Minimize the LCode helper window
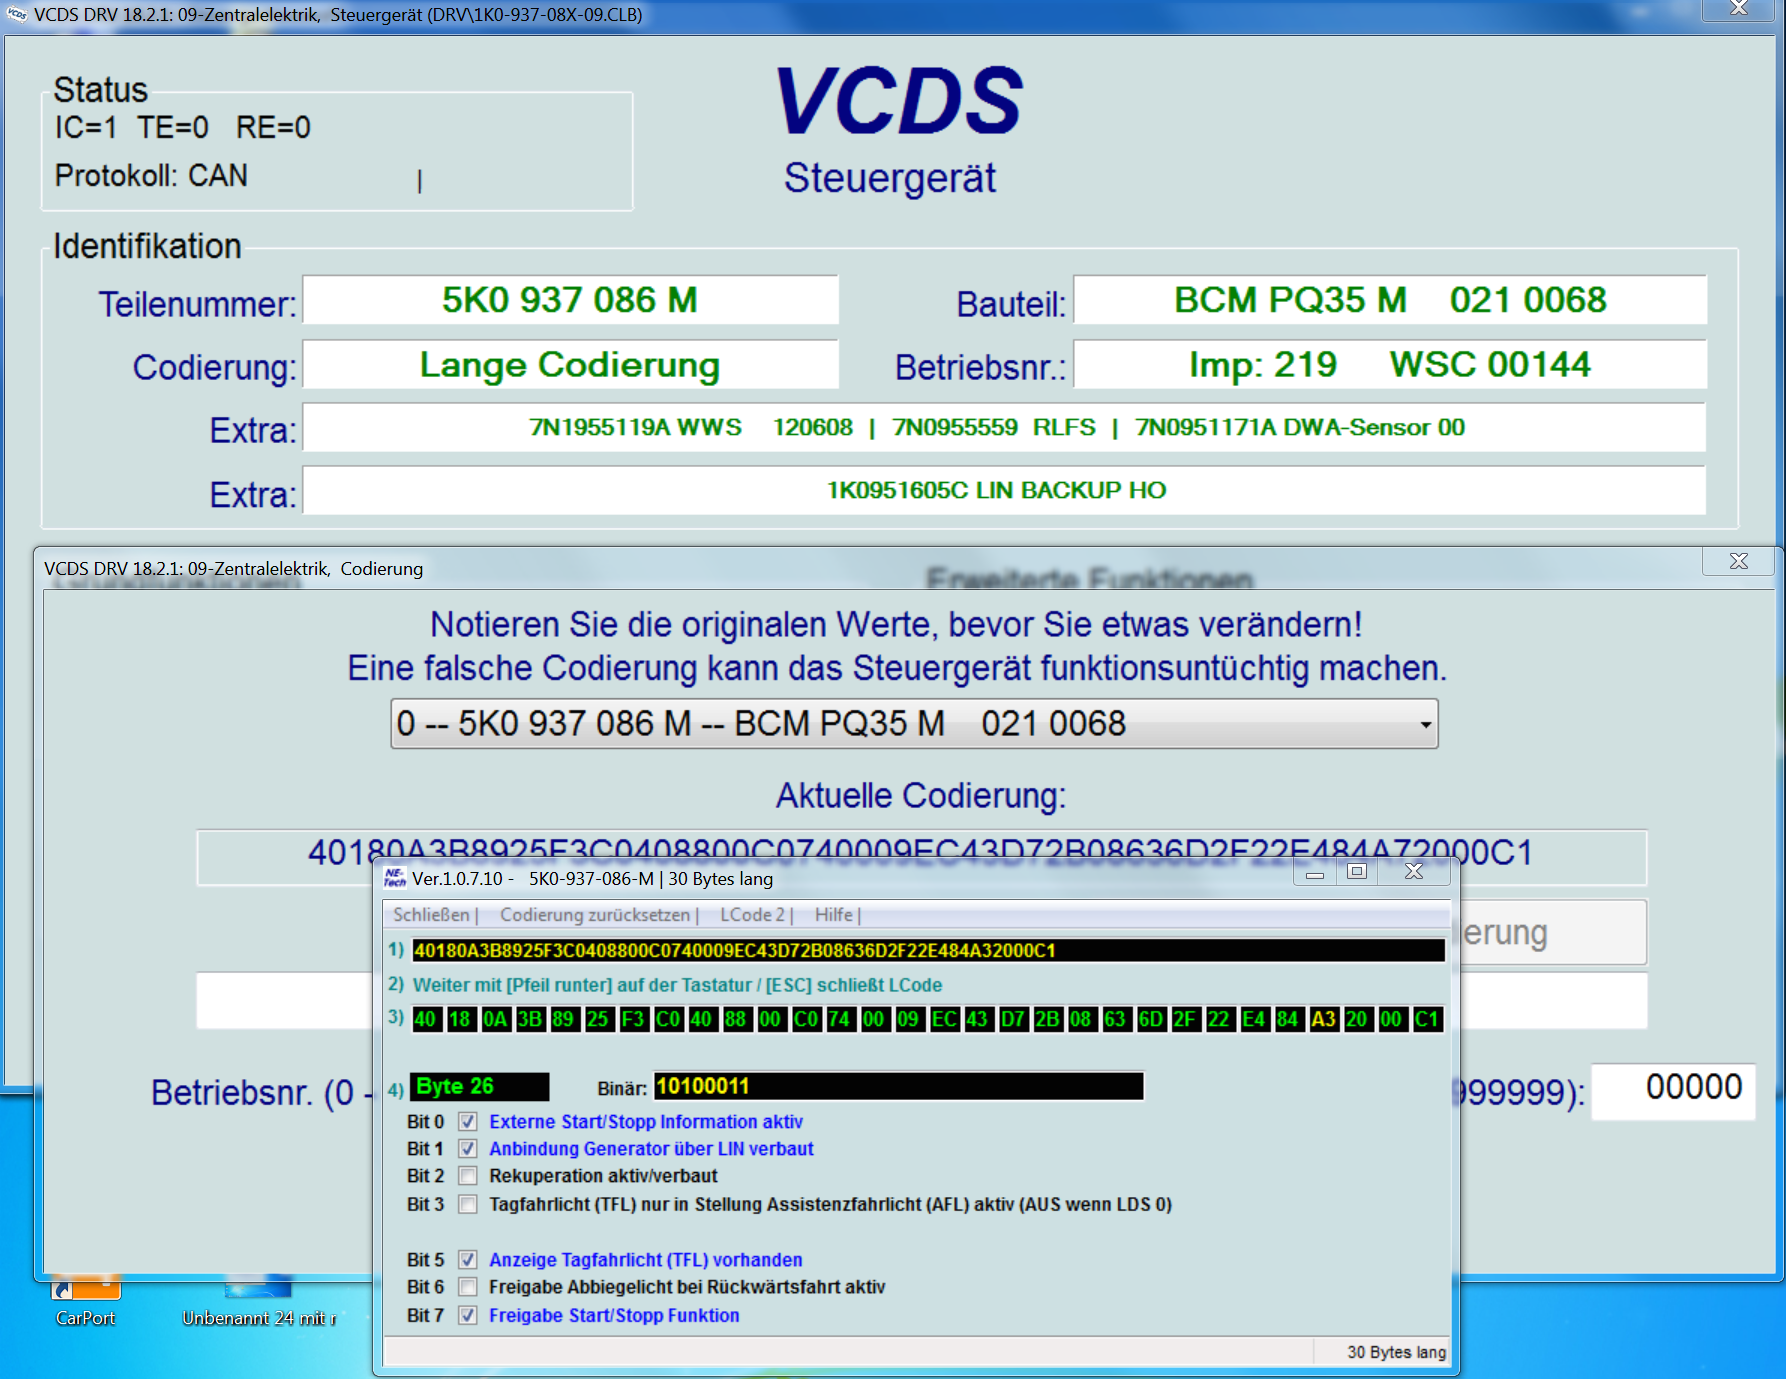Viewport: 1786px width, 1379px height. coord(1315,873)
